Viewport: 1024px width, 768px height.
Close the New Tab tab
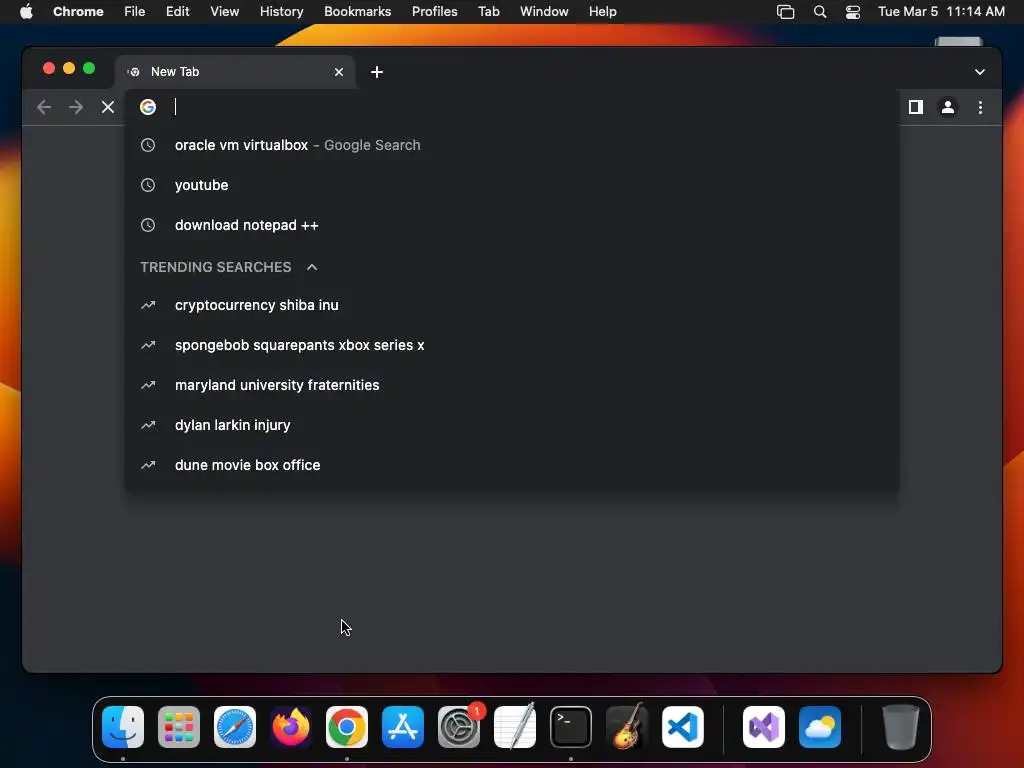[x=339, y=72]
